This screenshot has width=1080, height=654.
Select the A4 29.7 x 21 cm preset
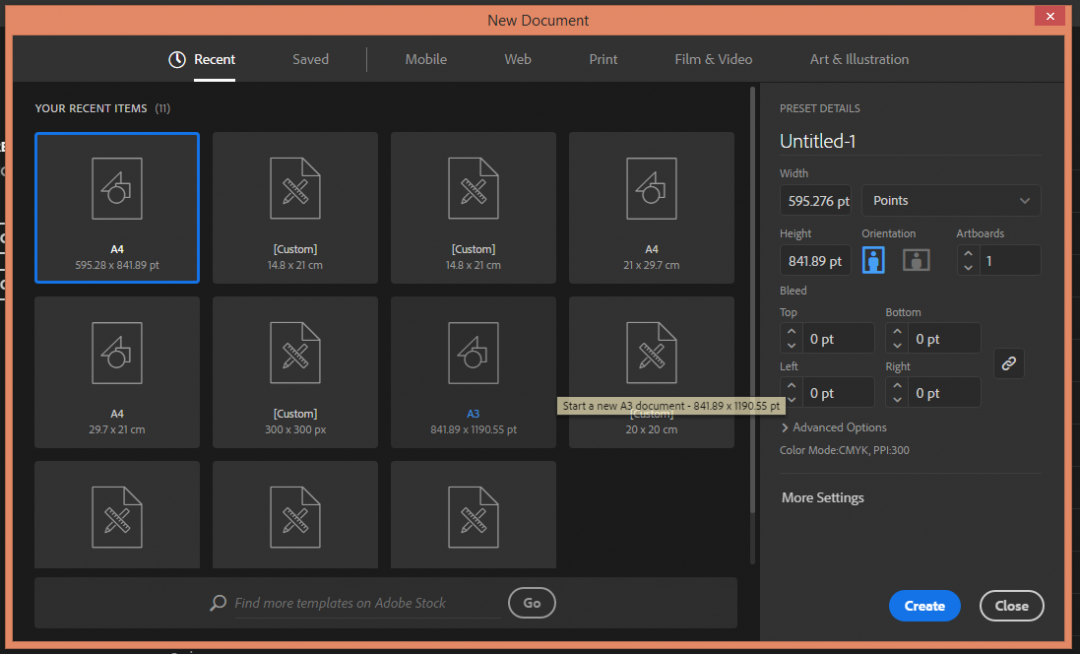(117, 372)
